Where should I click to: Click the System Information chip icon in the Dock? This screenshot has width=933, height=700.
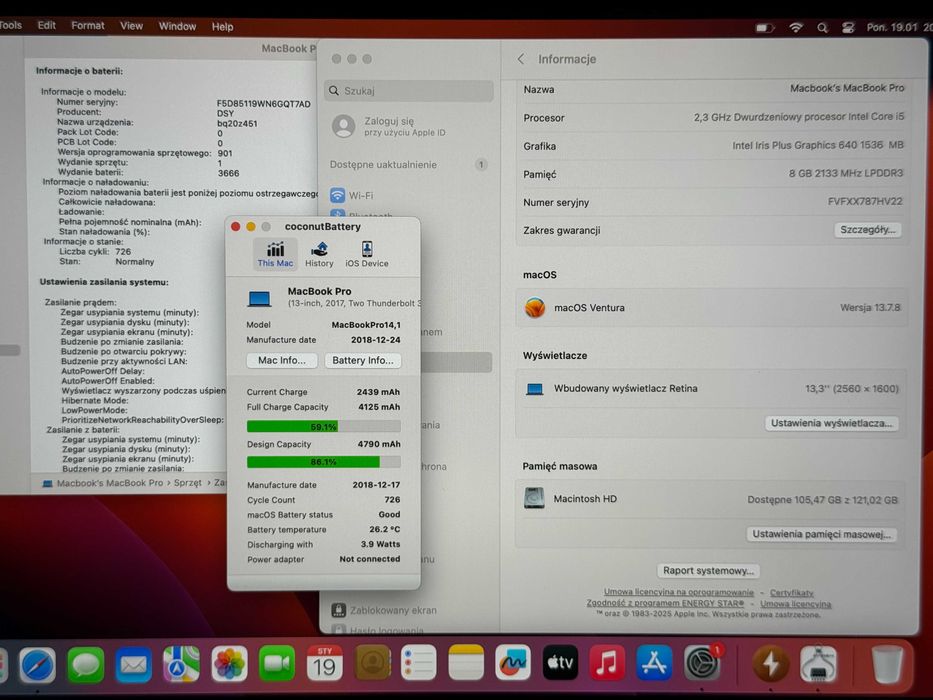click(819, 663)
